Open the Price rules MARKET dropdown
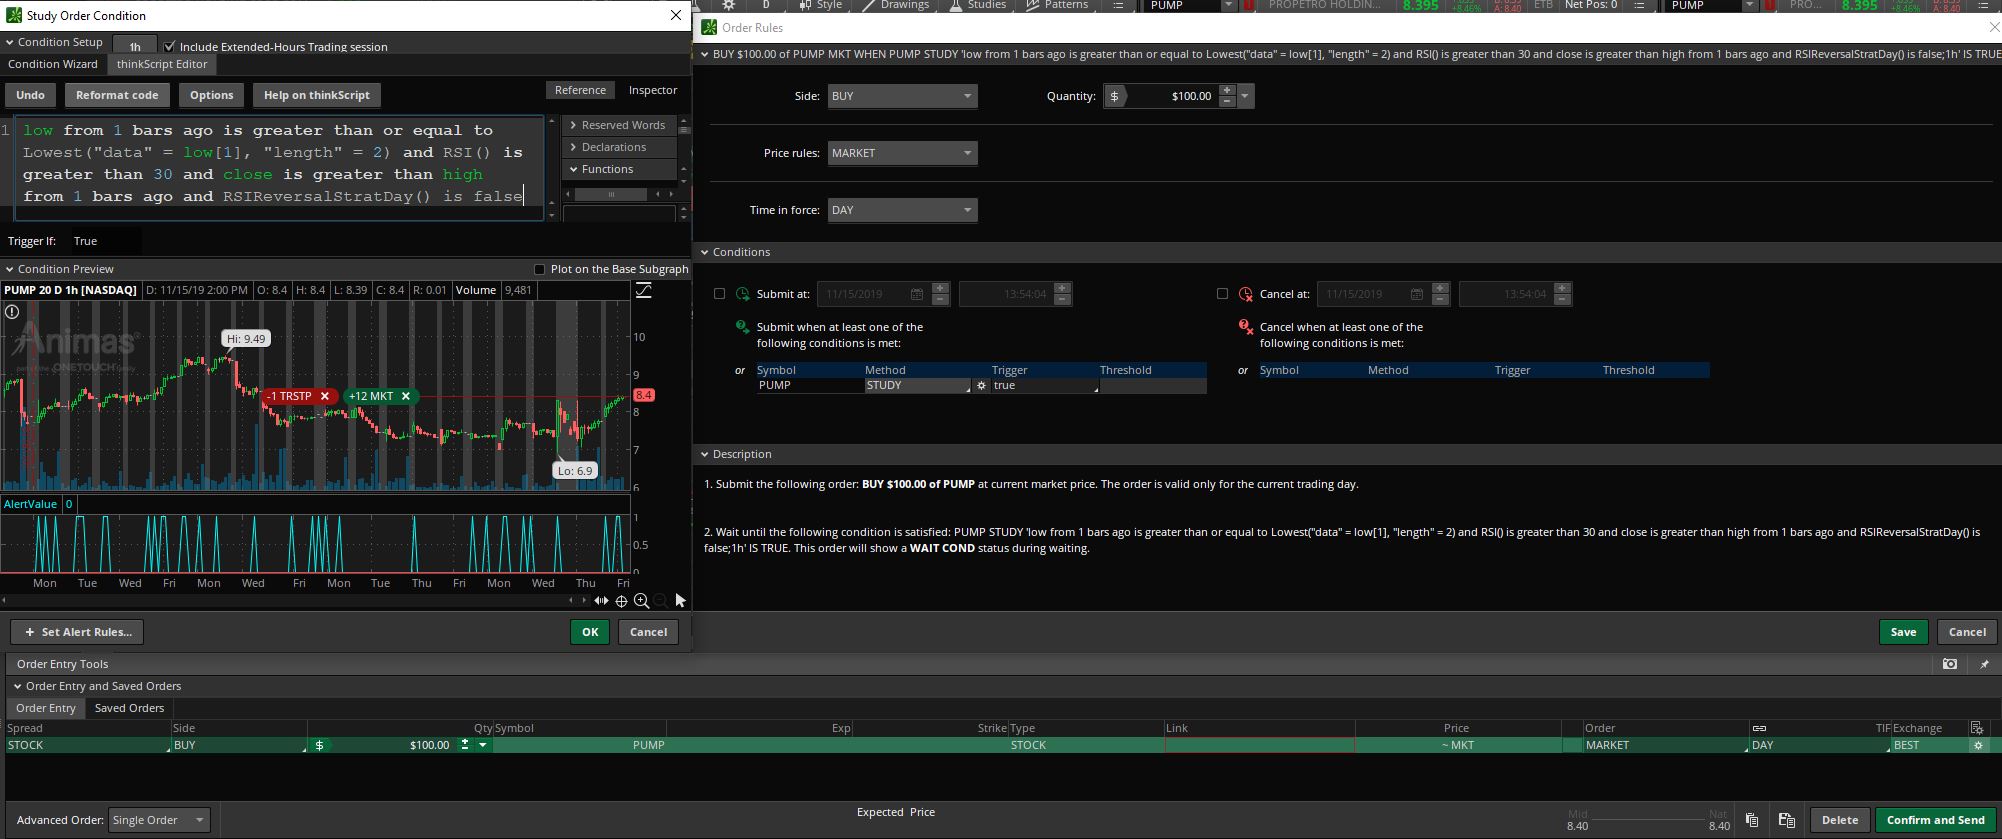 click(x=902, y=153)
